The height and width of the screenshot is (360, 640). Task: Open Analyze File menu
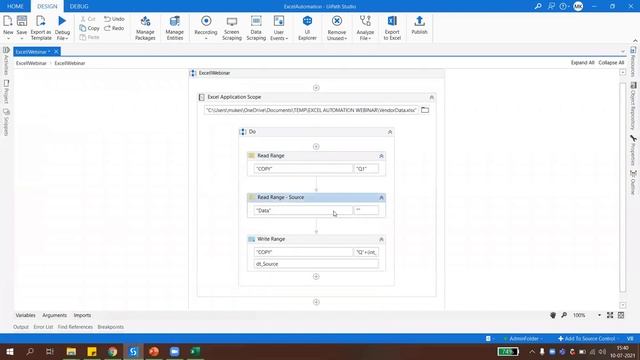[365, 27]
